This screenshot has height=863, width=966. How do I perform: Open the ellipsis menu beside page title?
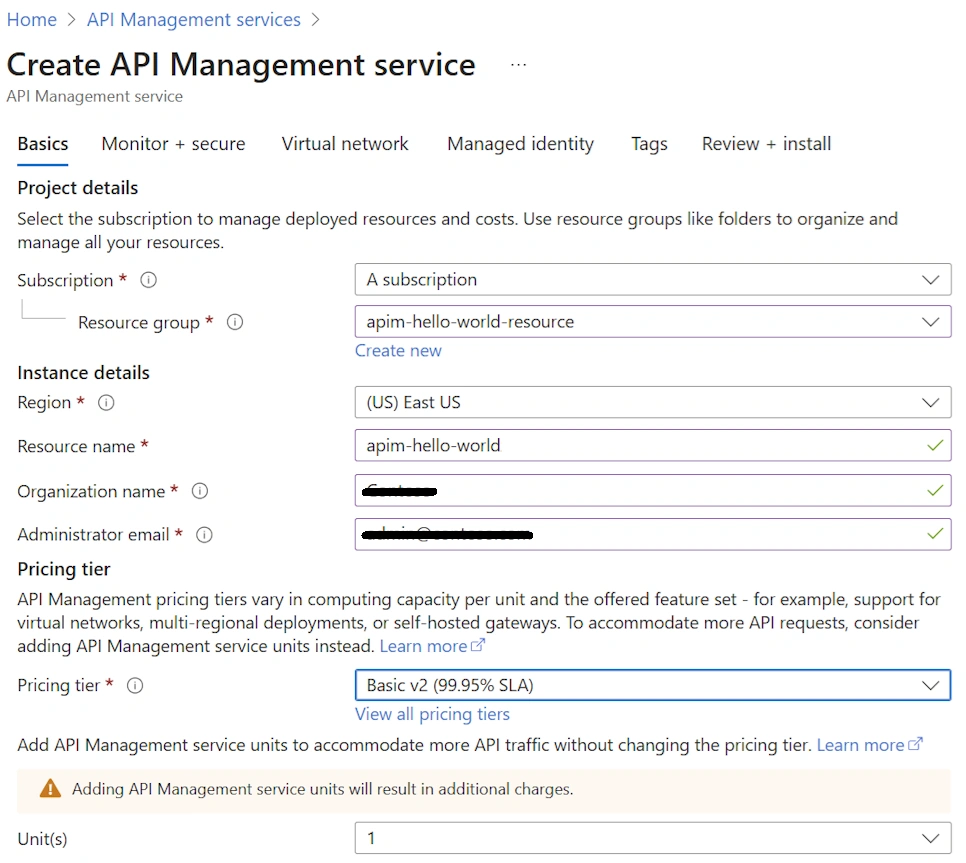coord(519,65)
